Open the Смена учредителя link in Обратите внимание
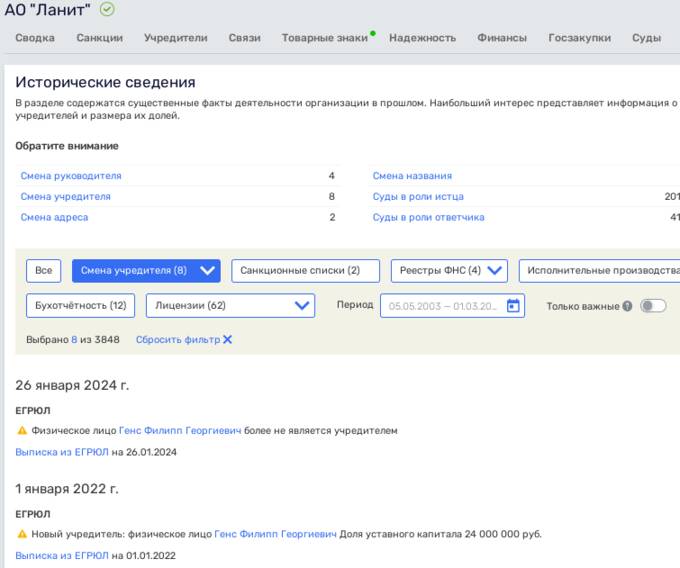 point(65,197)
